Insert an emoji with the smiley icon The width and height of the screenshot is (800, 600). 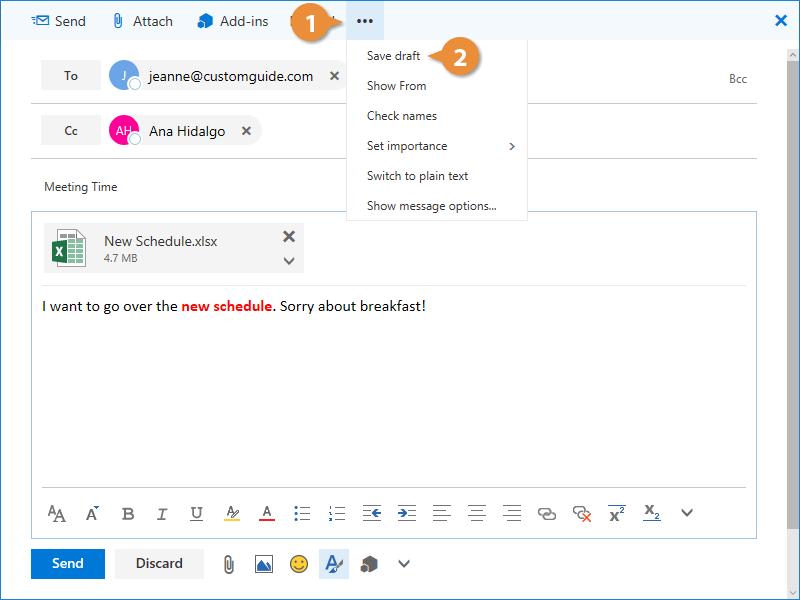tap(299, 564)
